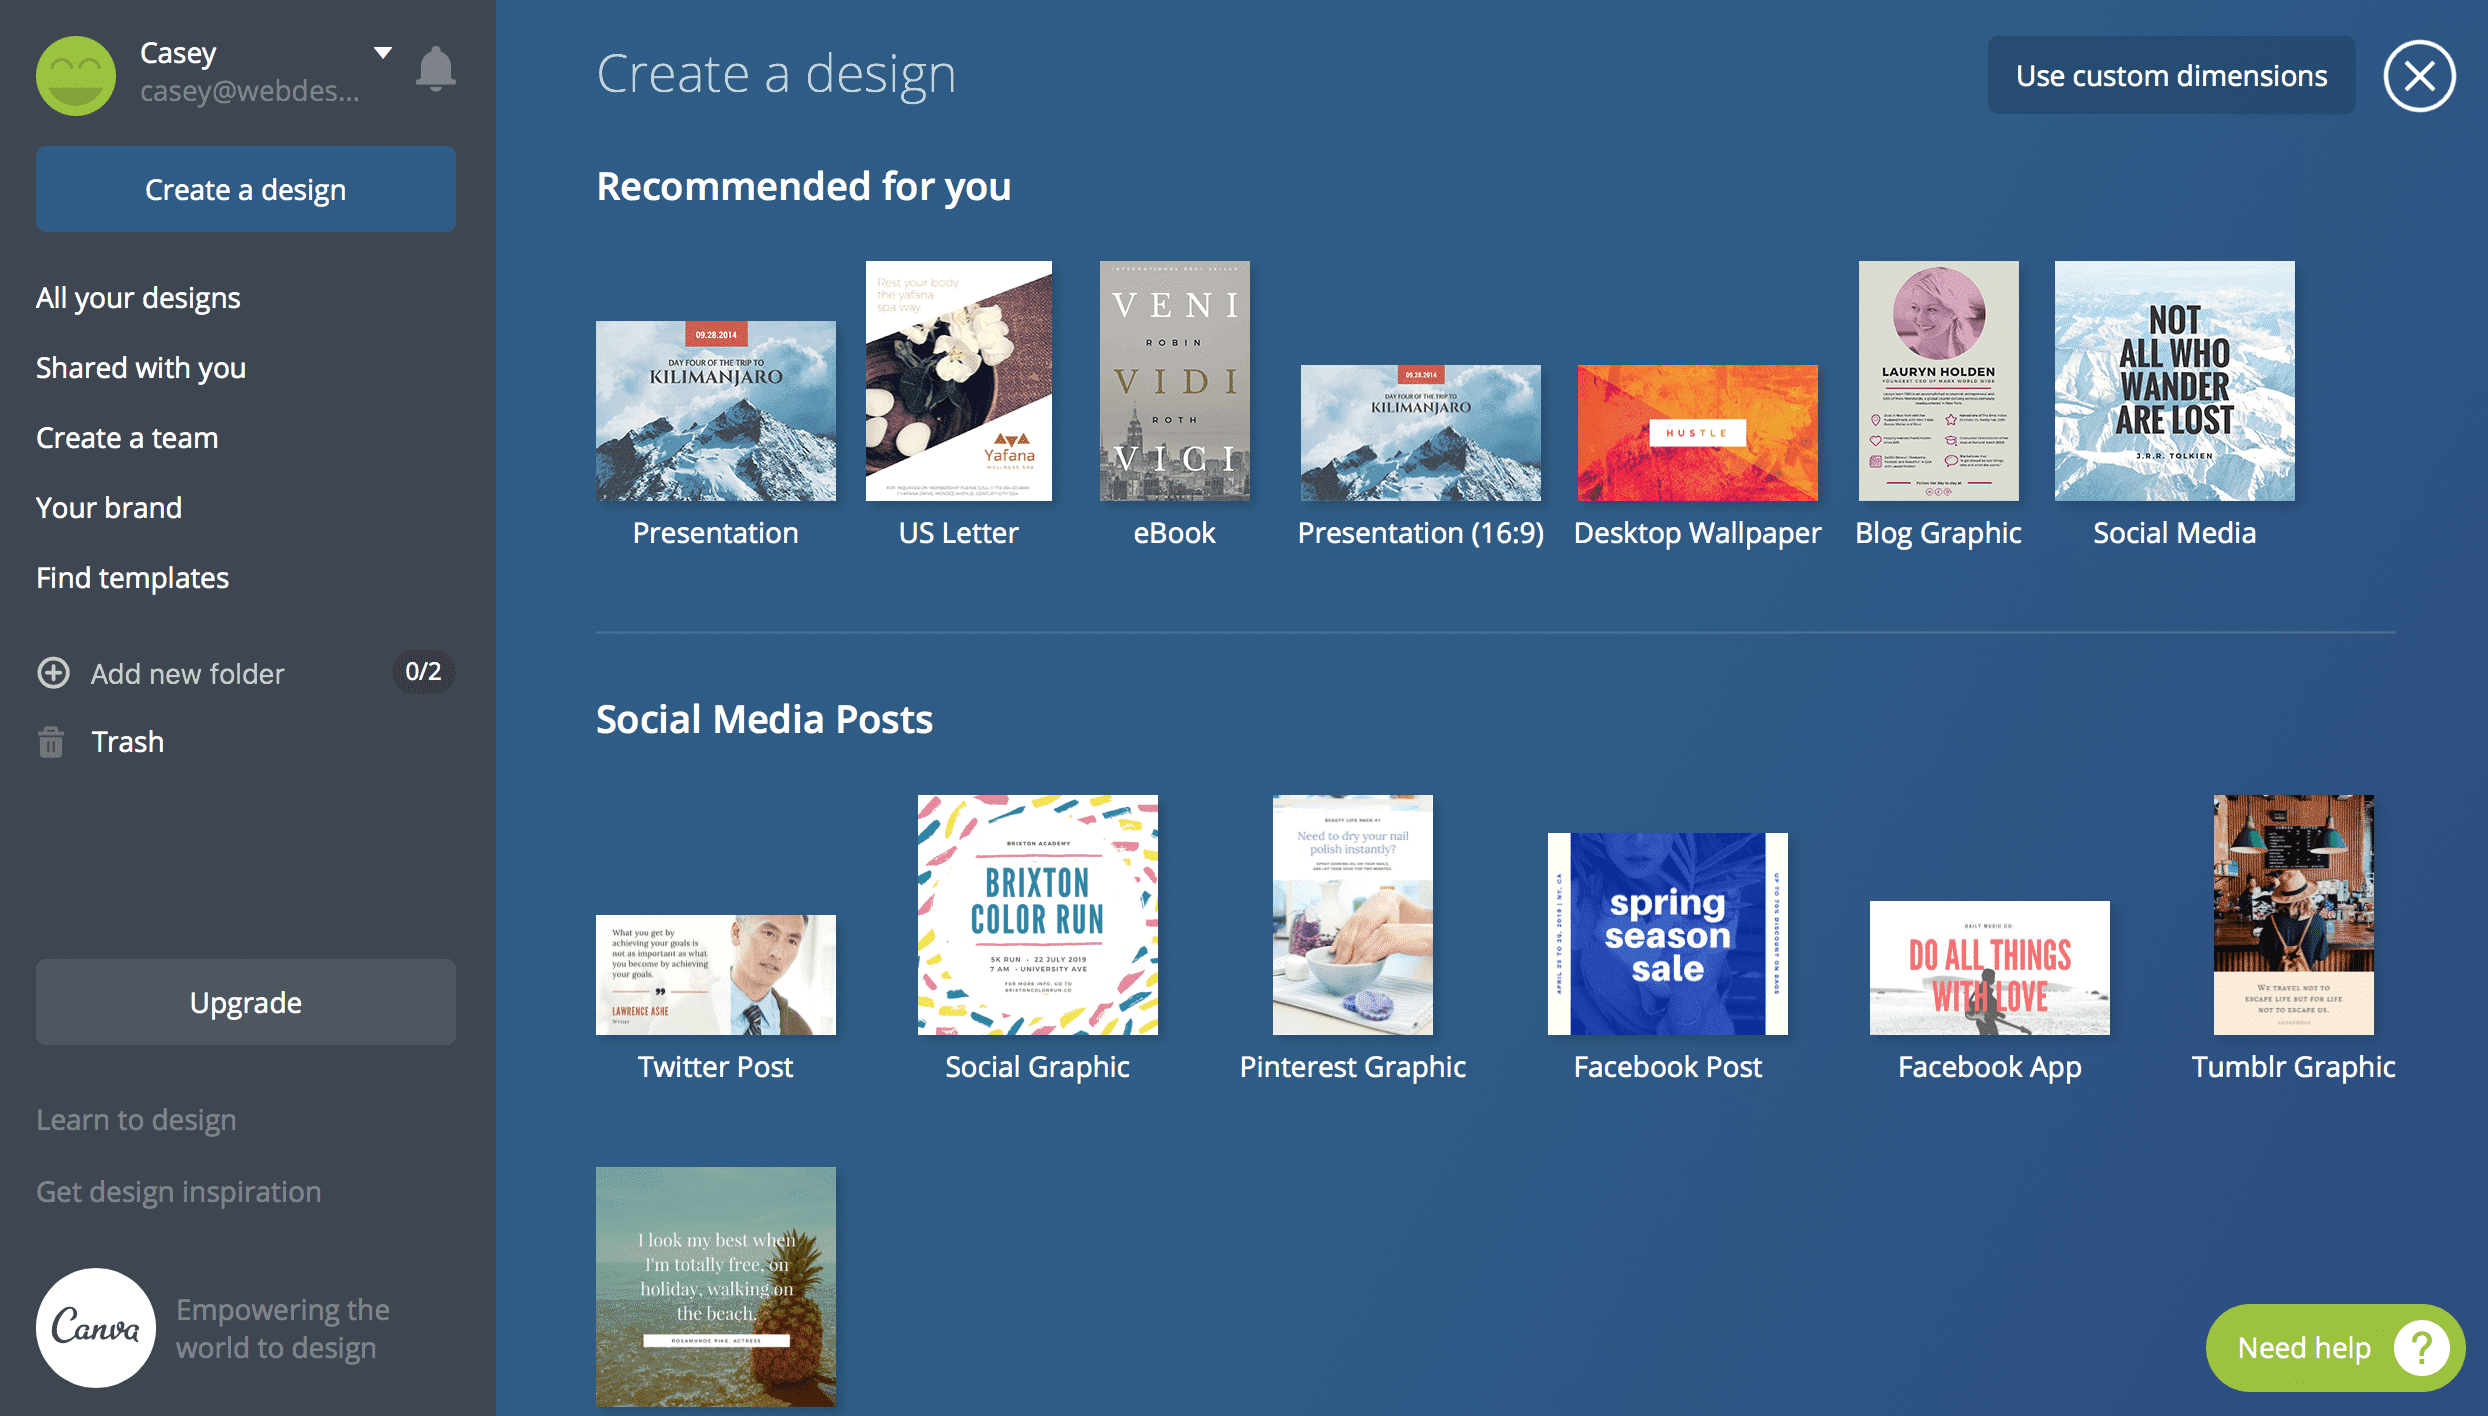
Task: Click the green smiley profile avatar
Action: tap(76, 76)
